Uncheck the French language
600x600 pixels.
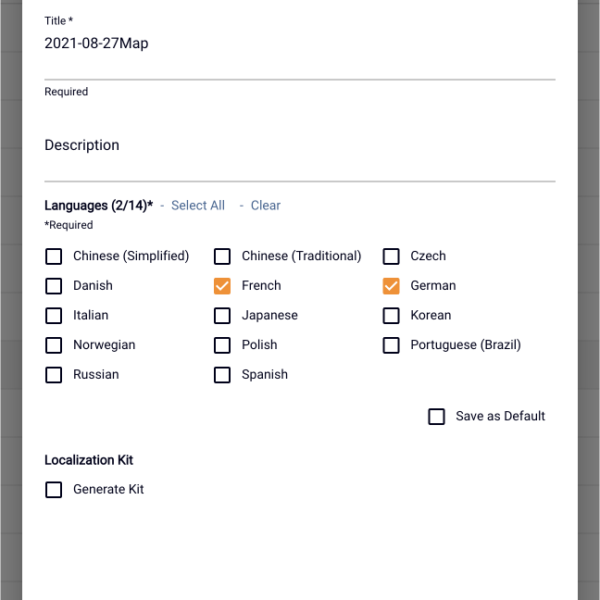(222, 286)
